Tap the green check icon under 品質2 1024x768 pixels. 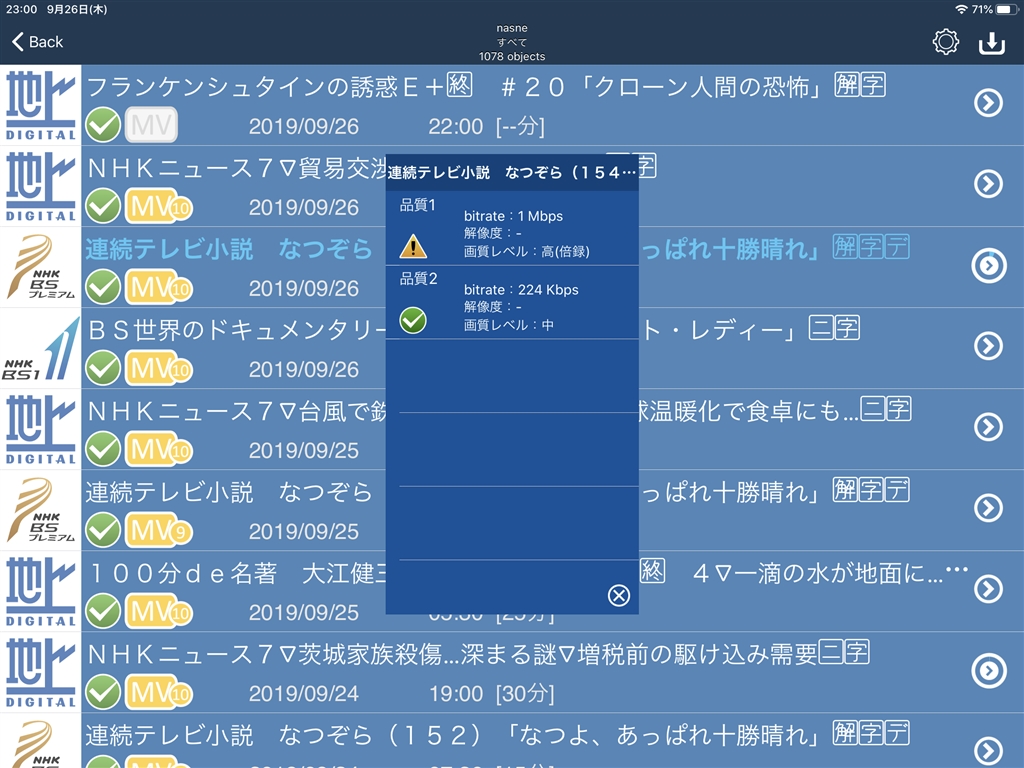tap(413, 320)
